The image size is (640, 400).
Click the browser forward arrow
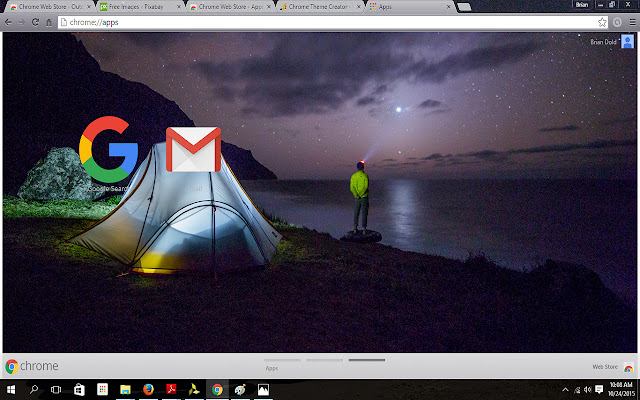(22, 22)
